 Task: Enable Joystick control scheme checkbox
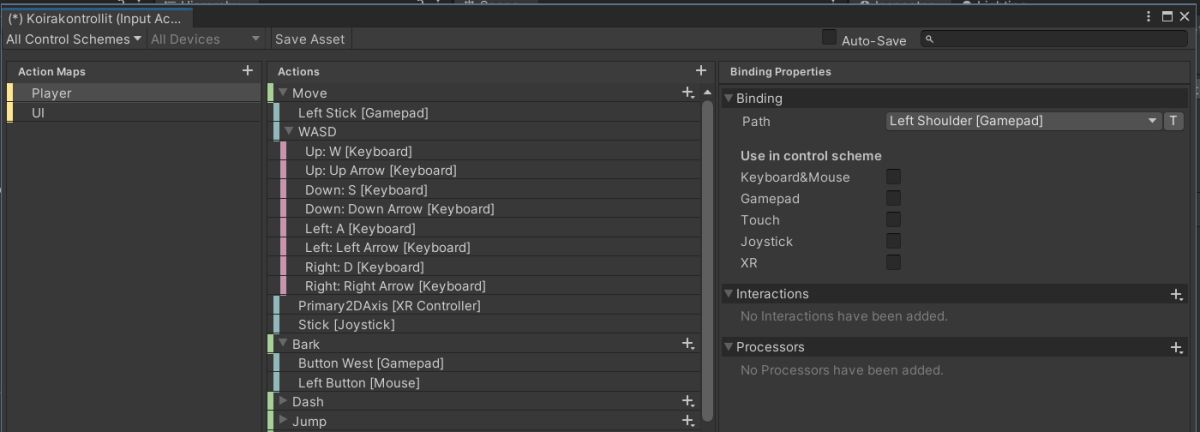coord(893,241)
